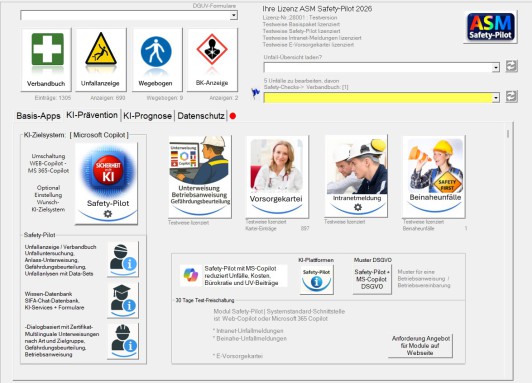Open the KI-Plattformen Safety-Pilot info button

[x=317, y=280]
